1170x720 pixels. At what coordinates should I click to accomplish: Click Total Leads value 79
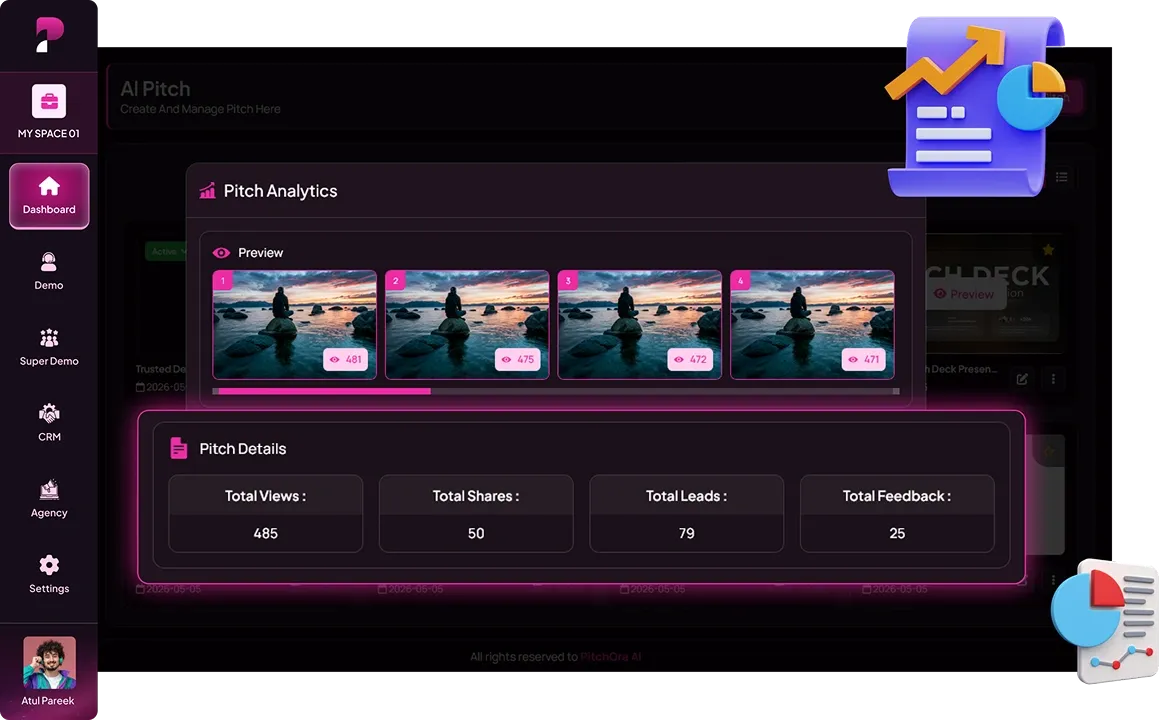(x=686, y=533)
